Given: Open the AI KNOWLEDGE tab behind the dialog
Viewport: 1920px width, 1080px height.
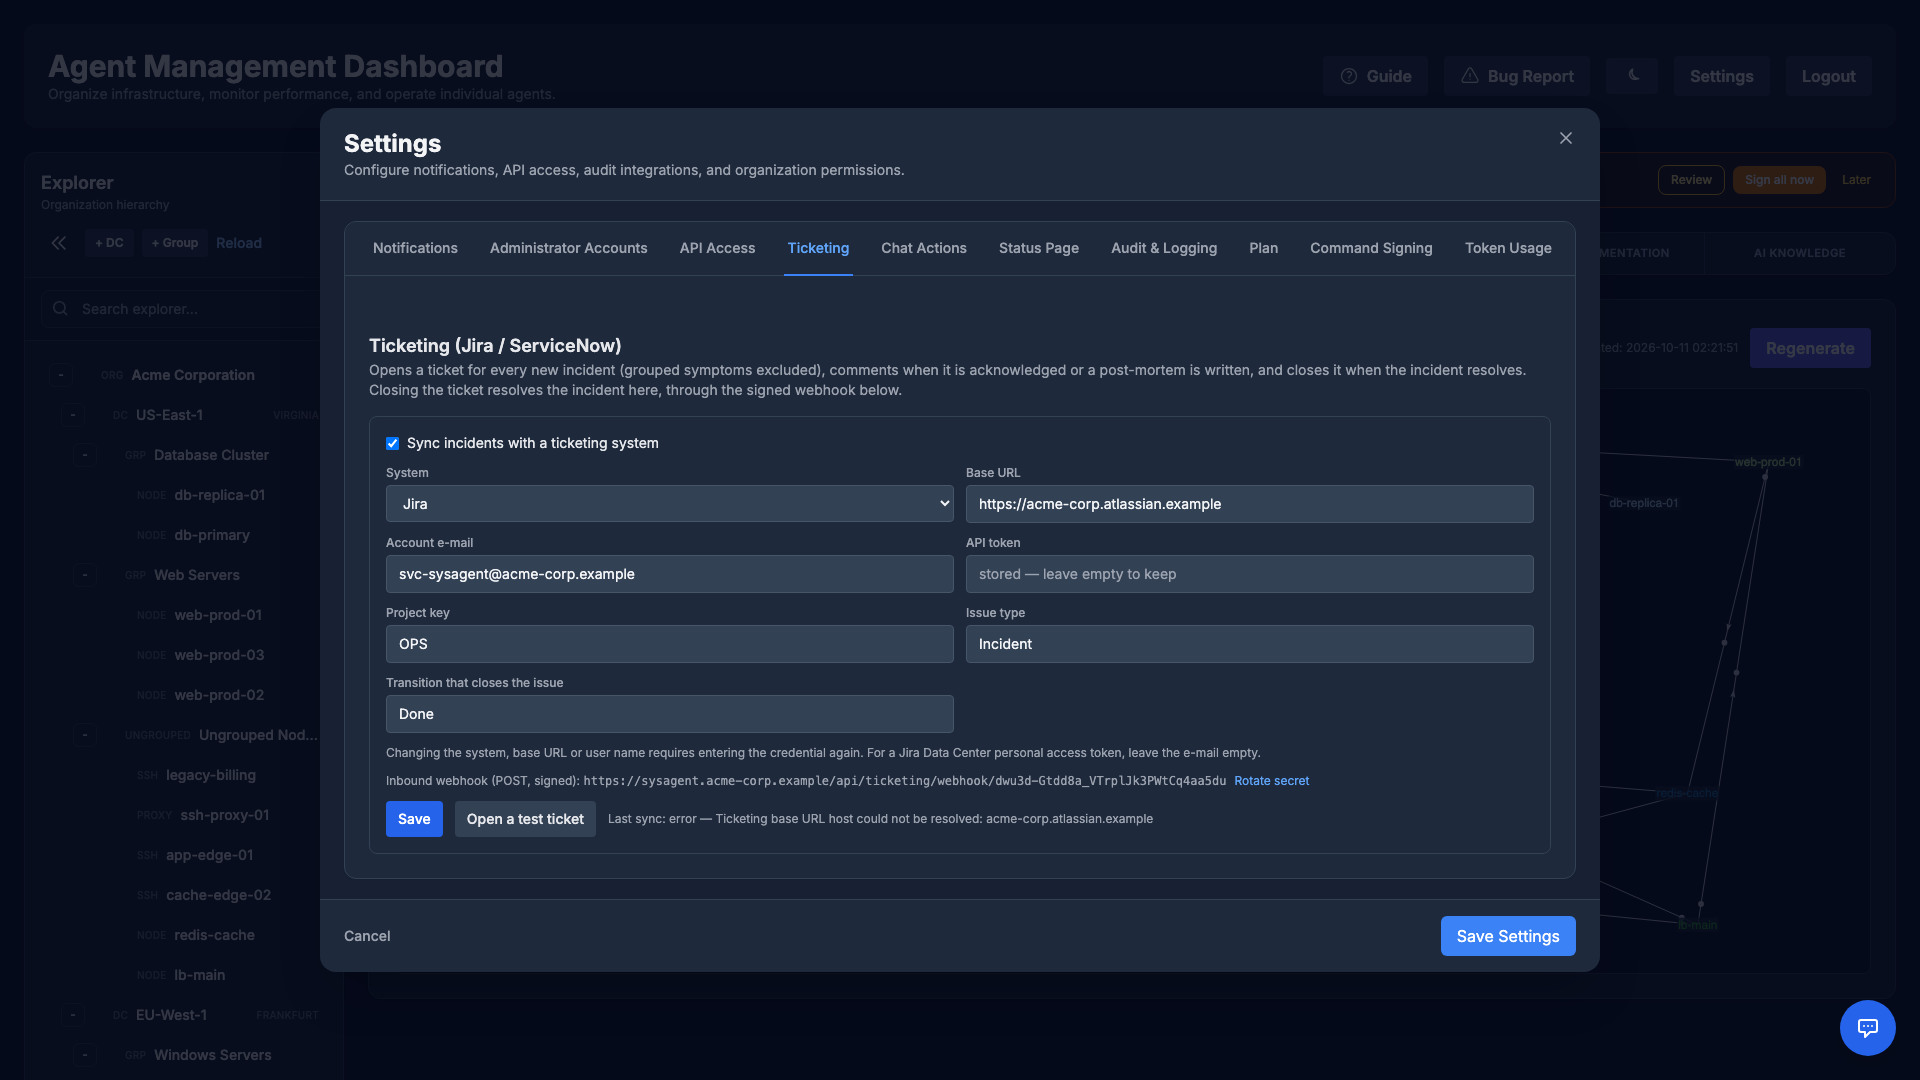Looking at the screenshot, I should [x=1799, y=253].
